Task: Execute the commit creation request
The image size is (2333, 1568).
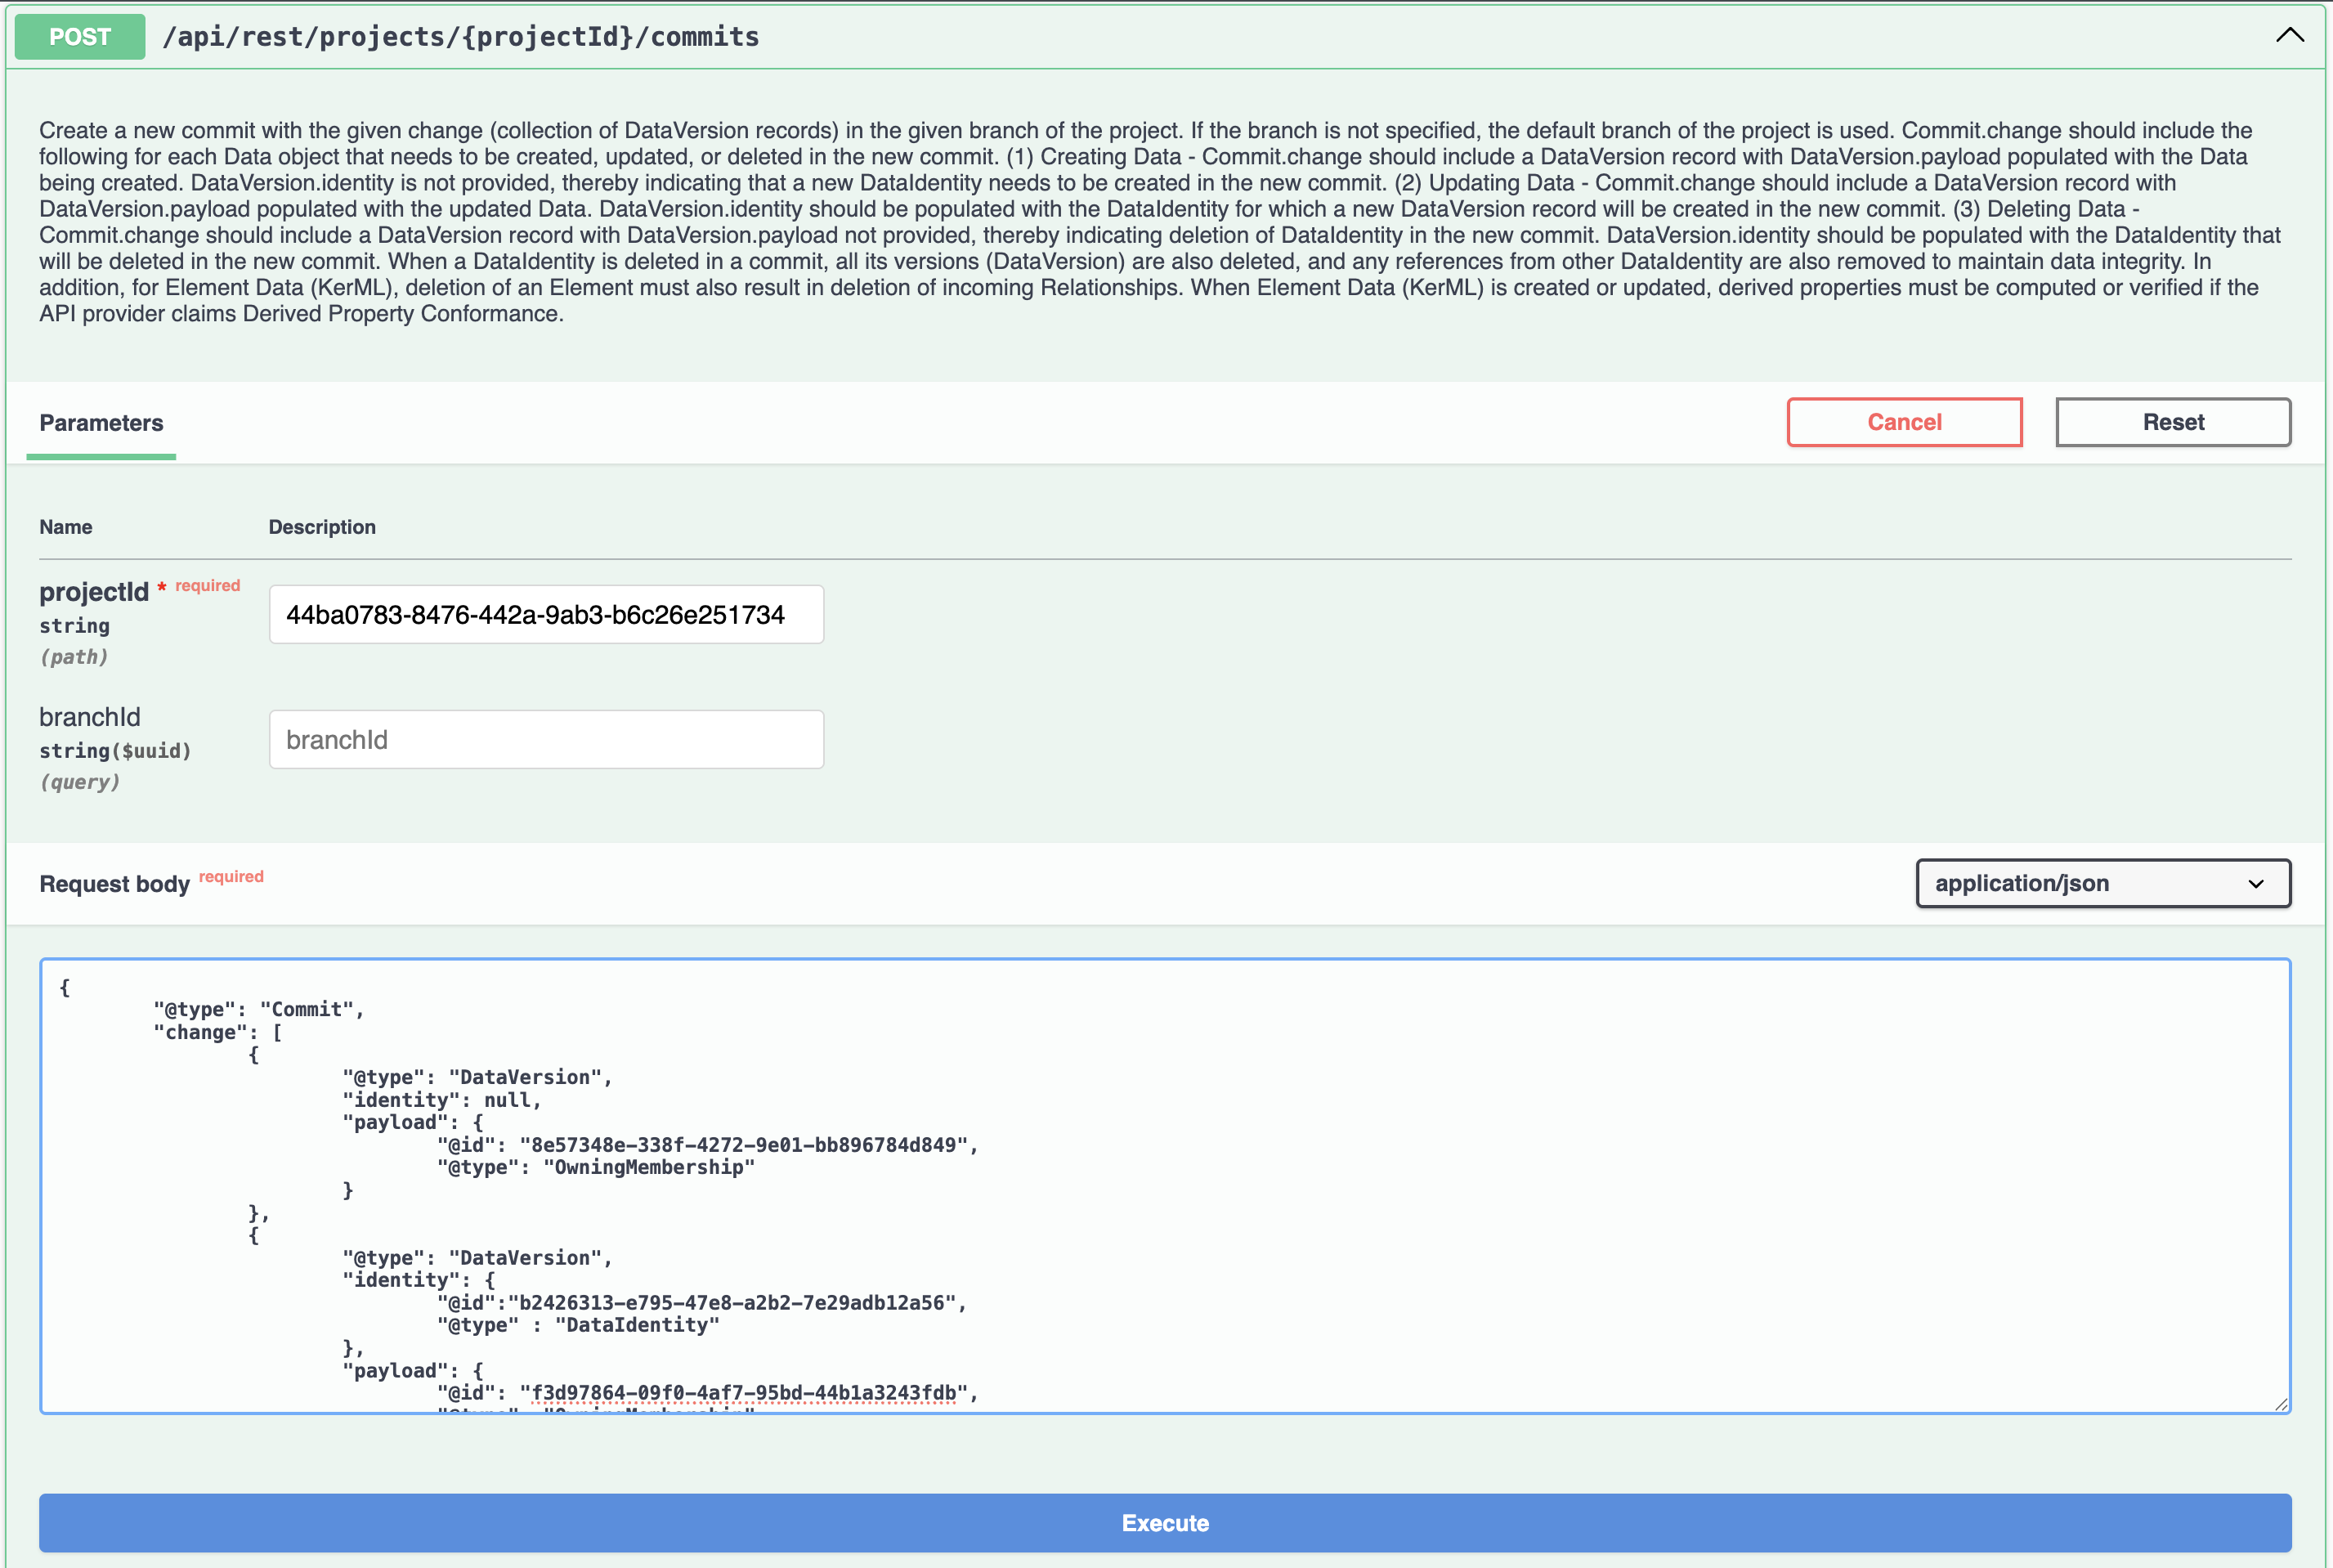Action: coord(1165,1522)
